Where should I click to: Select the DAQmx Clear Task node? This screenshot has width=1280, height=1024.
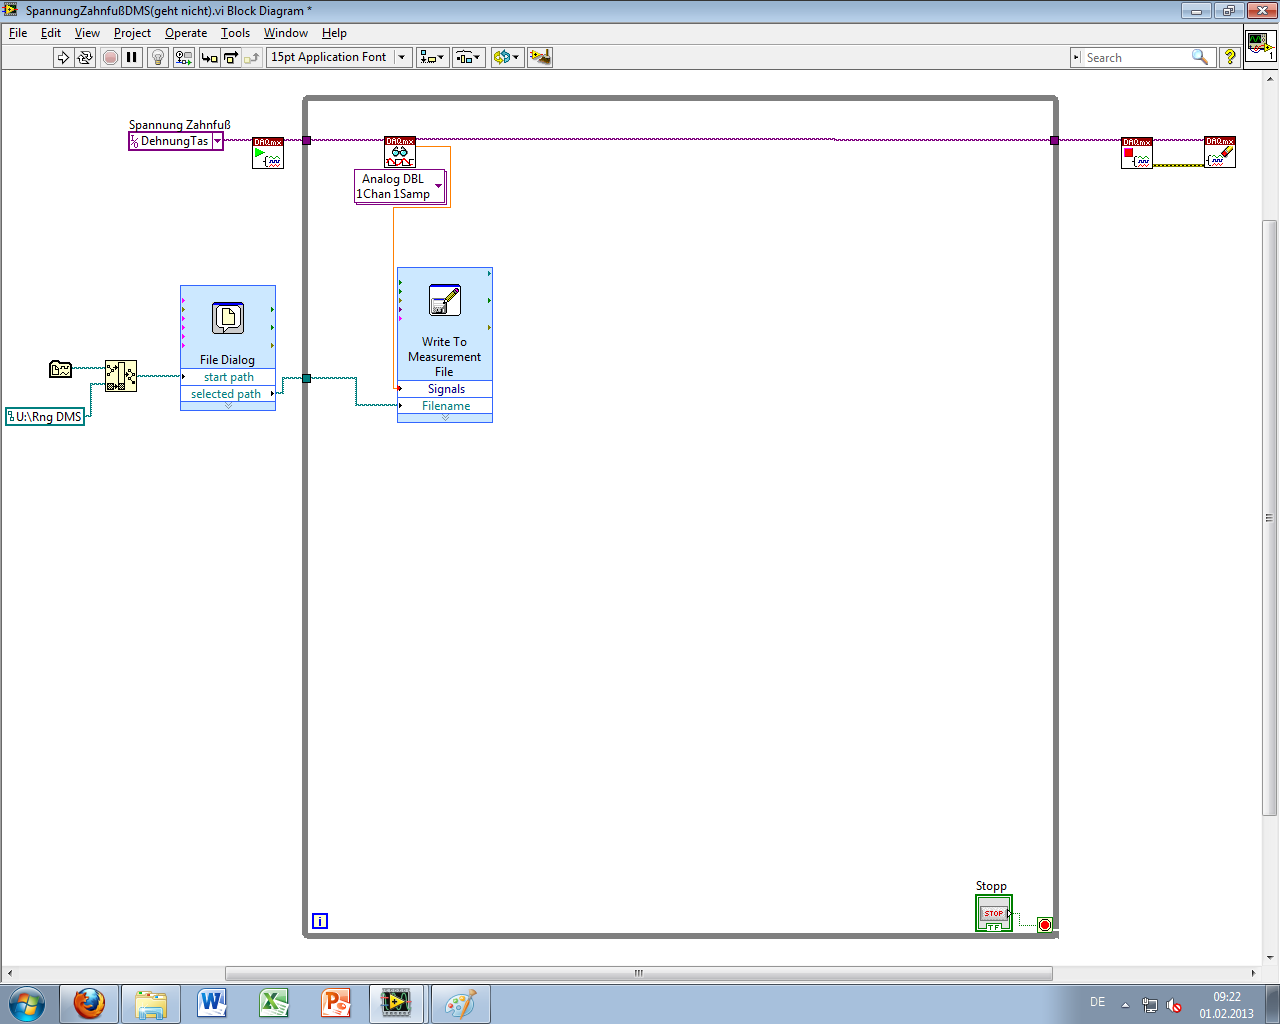(x=1220, y=152)
